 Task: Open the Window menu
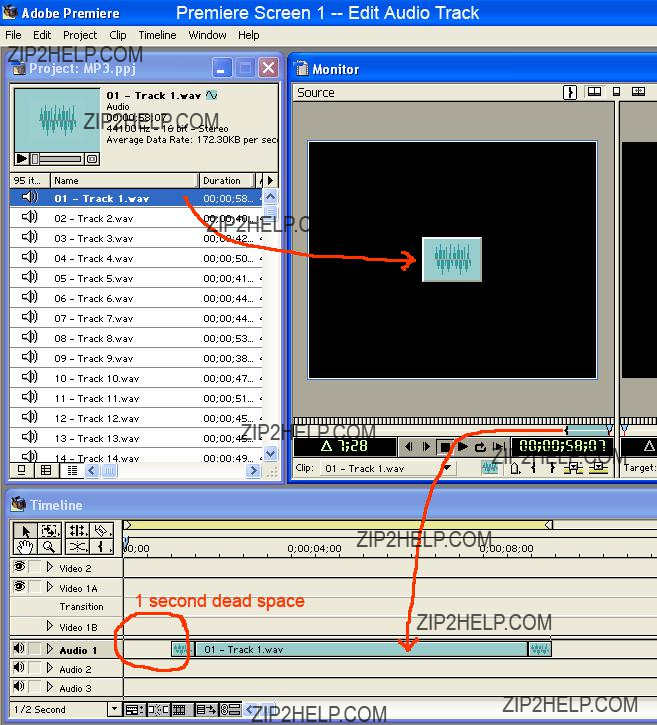click(207, 35)
